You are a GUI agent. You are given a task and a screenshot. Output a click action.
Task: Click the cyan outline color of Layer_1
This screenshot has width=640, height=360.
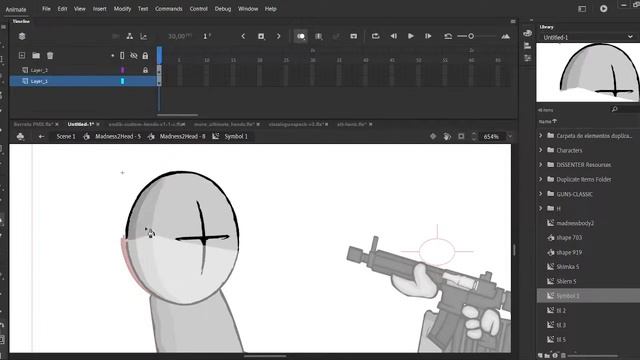coord(122,81)
